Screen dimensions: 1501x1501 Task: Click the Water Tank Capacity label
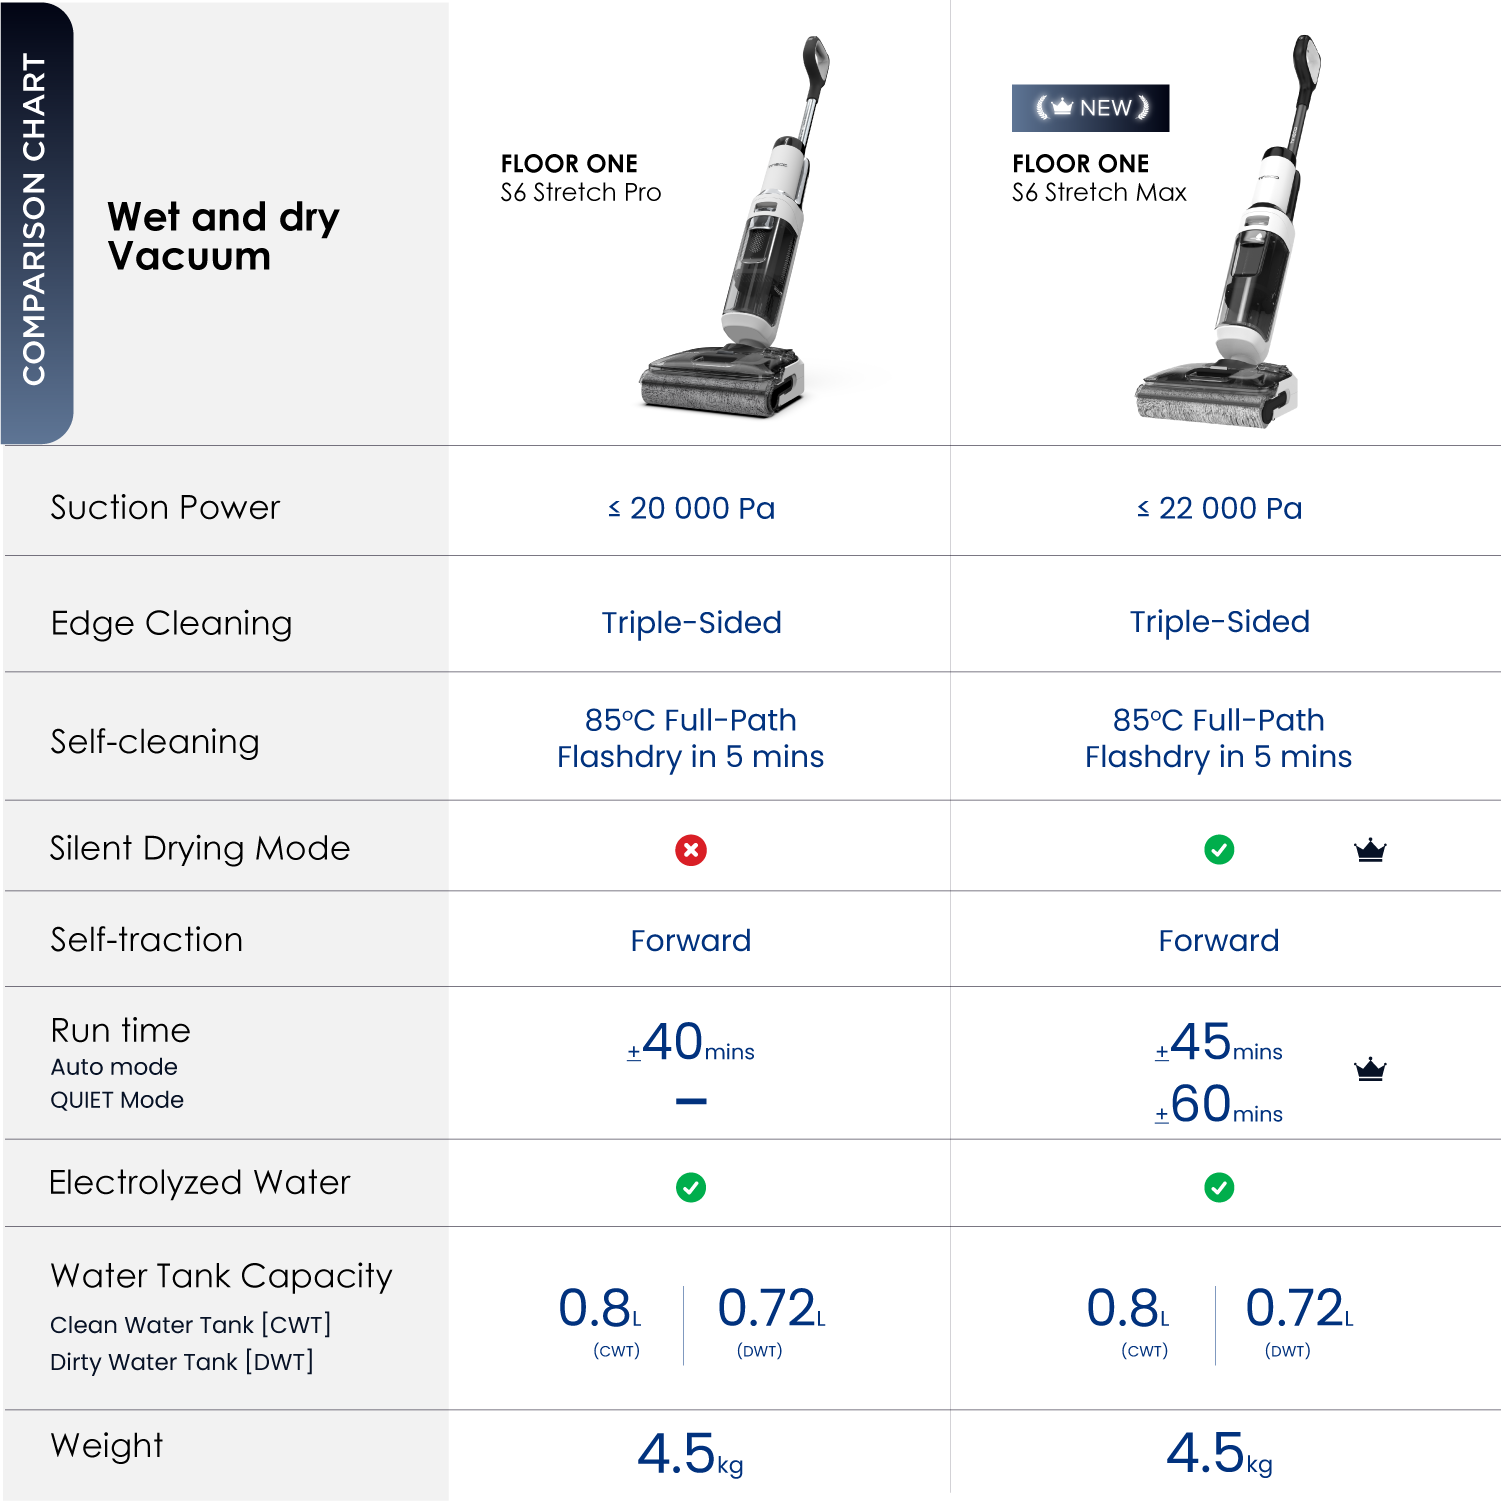click(221, 1276)
